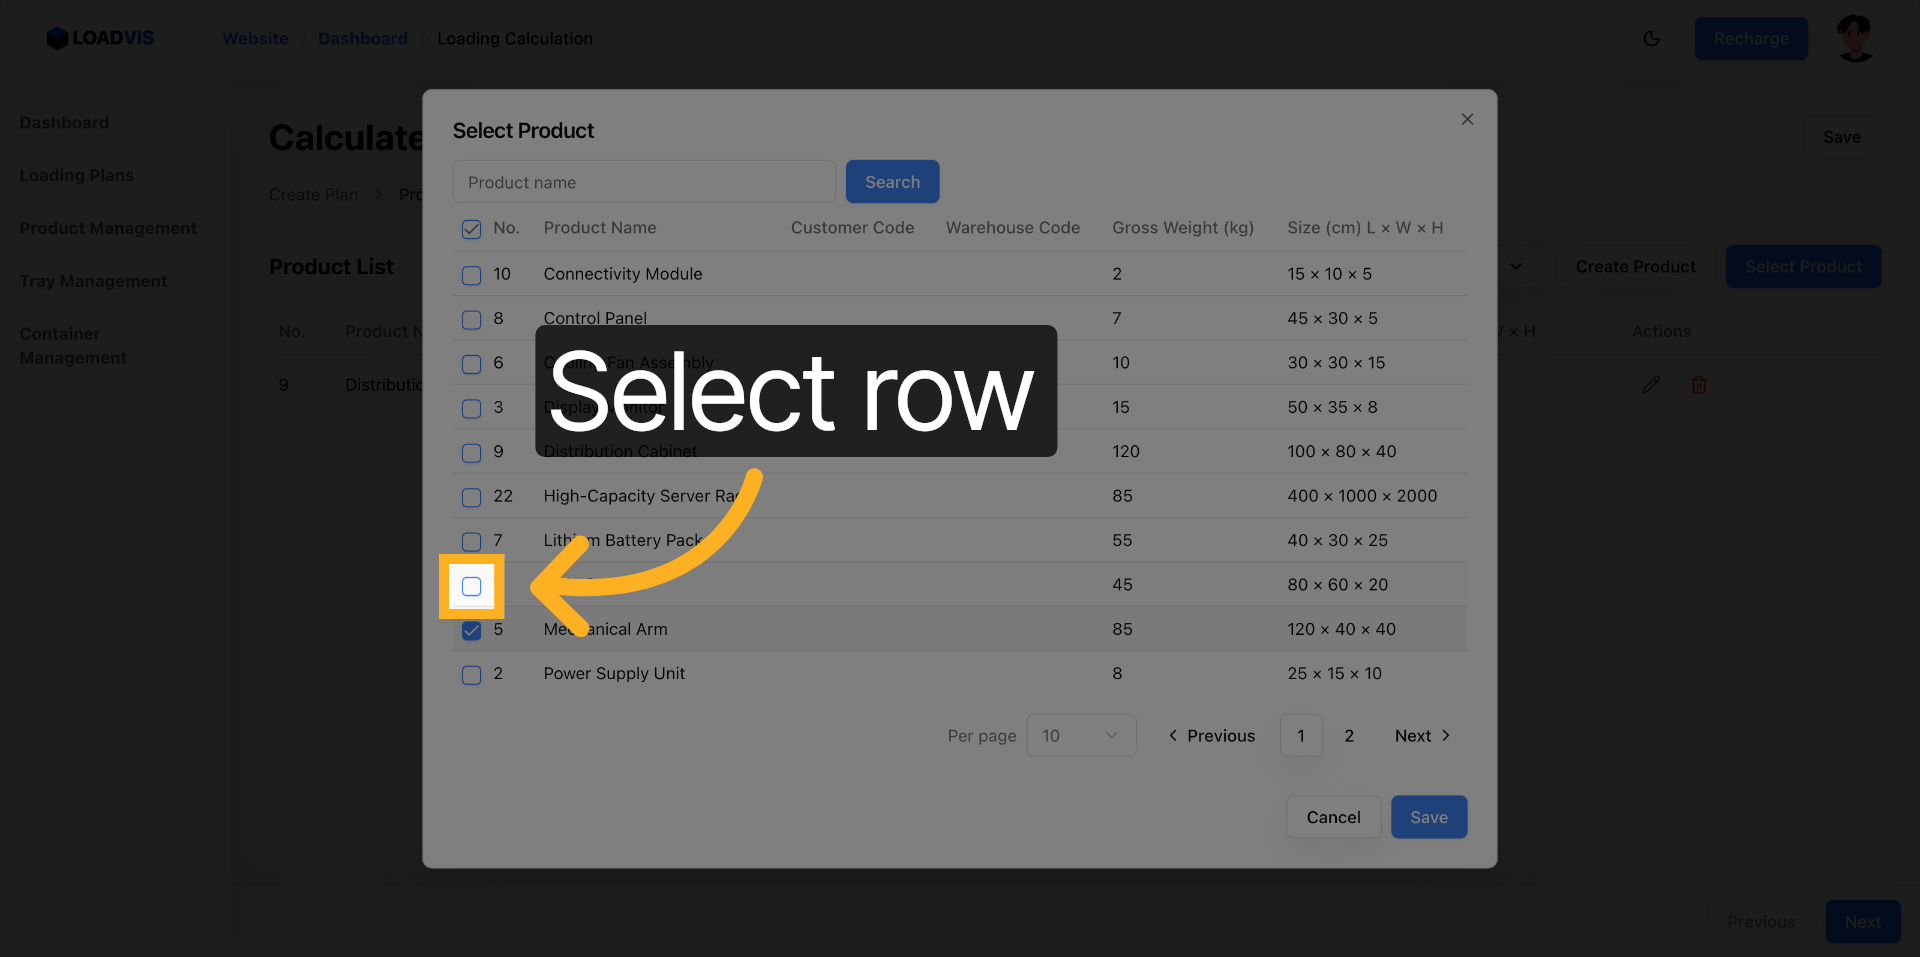Open the Dashboard breadcrumb link
The height and width of the screenshot is (957, 1920).
(x=363, y=39)
